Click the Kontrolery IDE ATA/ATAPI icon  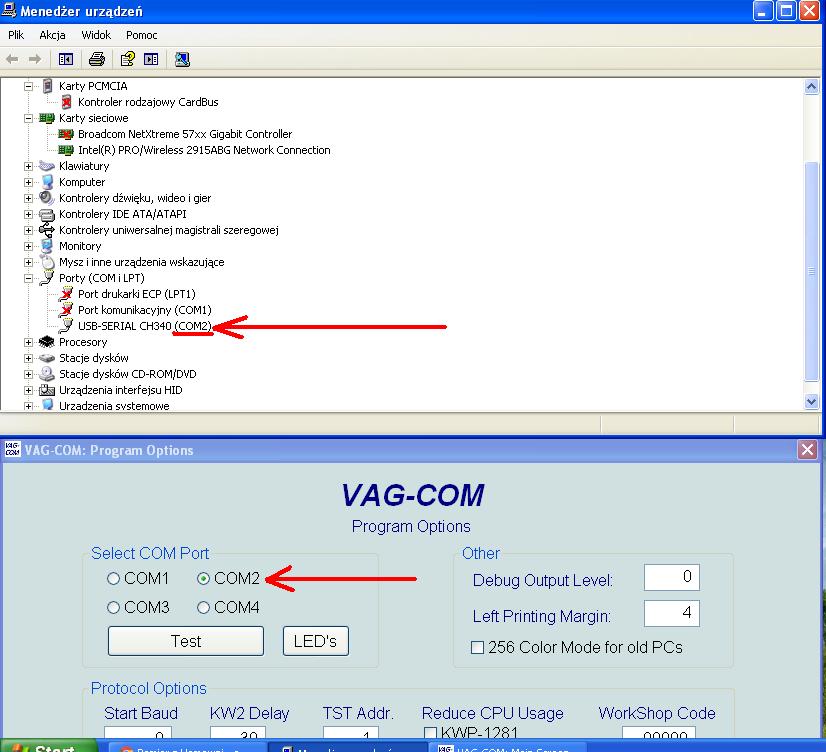point(47,214)
